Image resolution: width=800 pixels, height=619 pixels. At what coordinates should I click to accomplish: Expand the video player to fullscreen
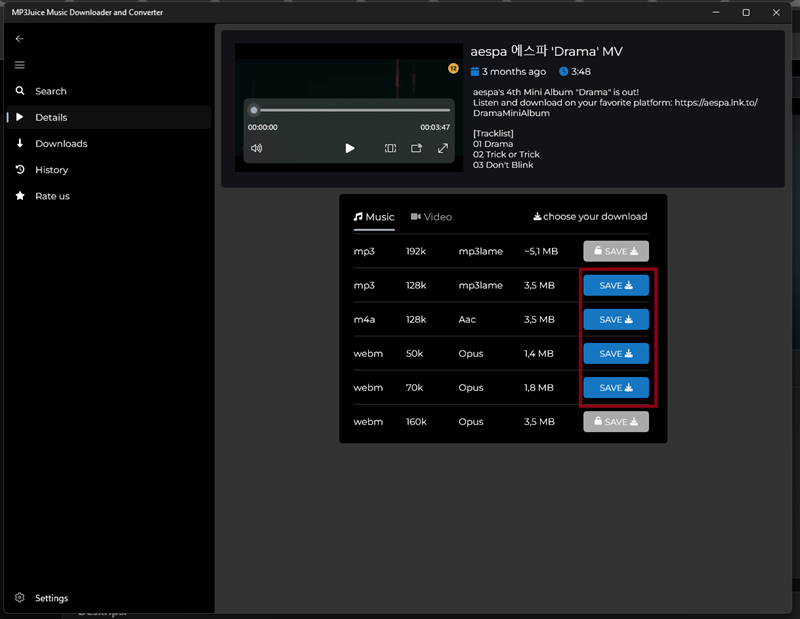(x=443, y=148)
